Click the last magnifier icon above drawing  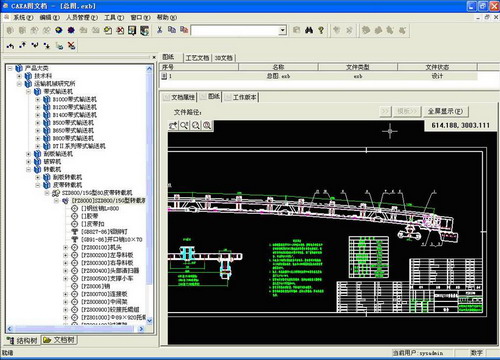[x=207, y=125]
